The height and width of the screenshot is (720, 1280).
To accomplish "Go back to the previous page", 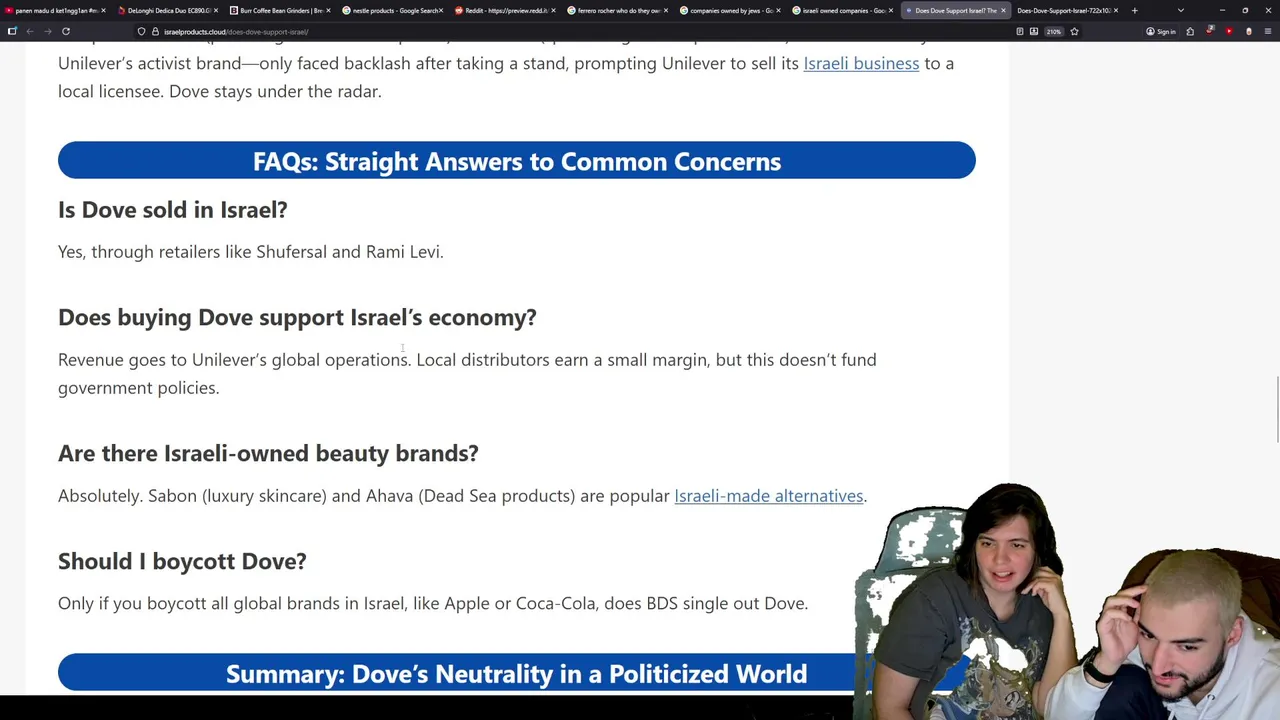I will (x=30, y=31).
